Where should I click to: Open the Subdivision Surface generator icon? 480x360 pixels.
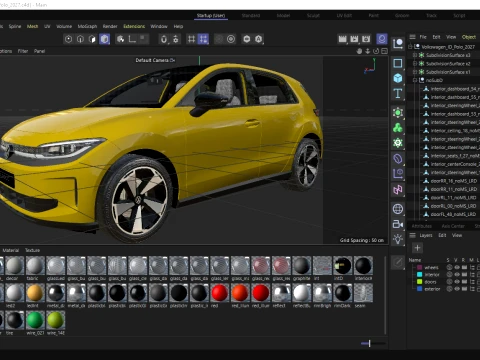pyautogui.click(x=398, y=113)
